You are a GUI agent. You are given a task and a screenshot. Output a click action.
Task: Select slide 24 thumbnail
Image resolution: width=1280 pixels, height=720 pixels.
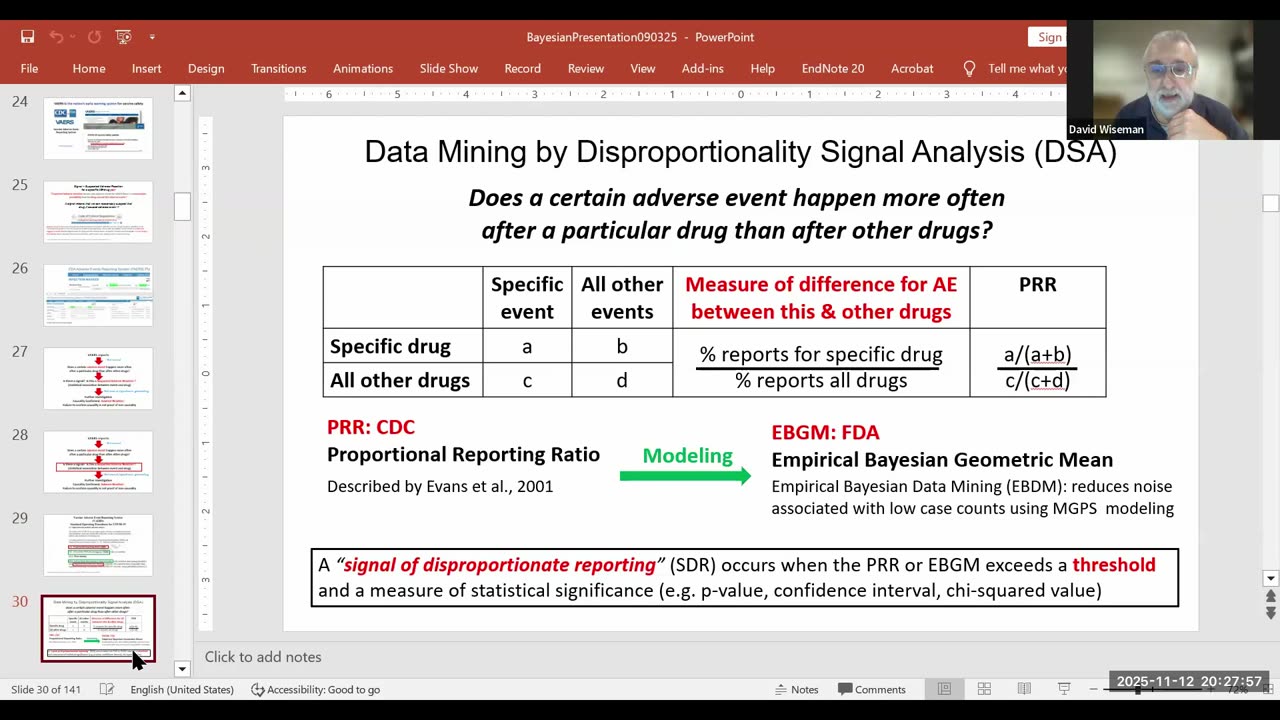[98, 128]
